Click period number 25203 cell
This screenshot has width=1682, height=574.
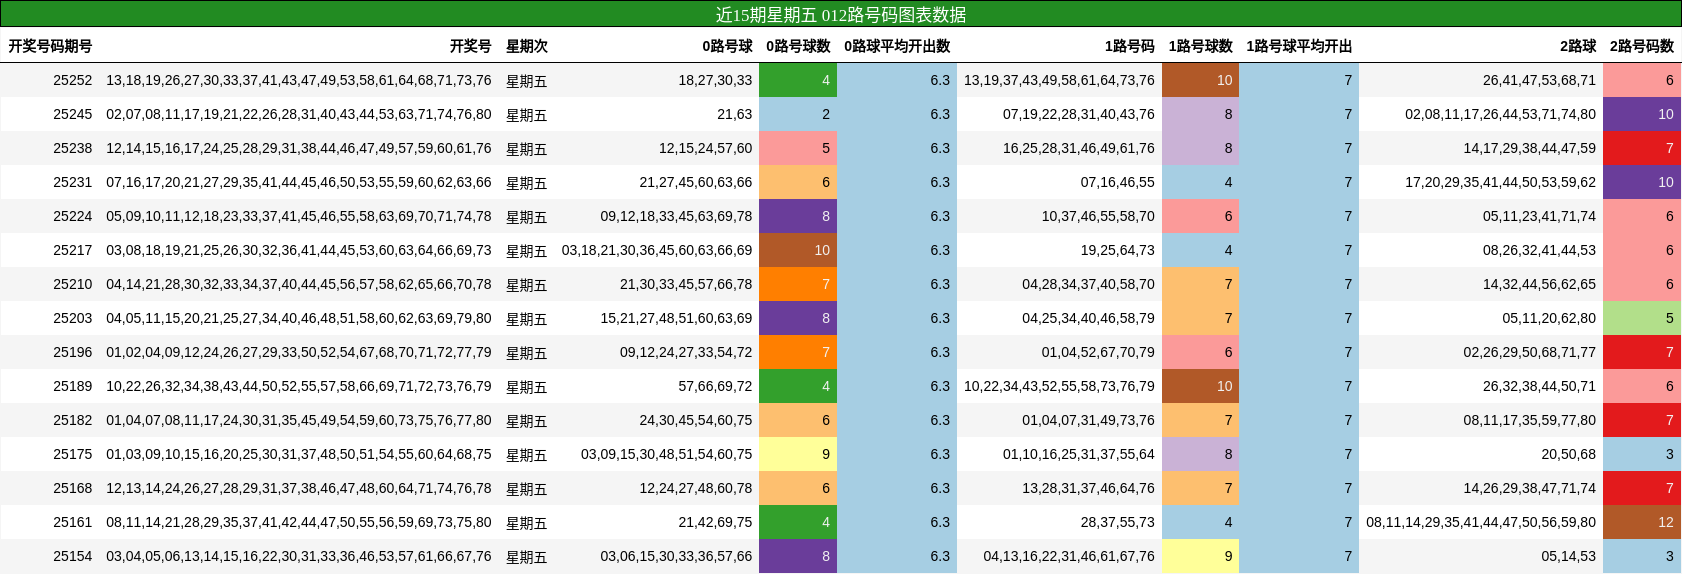[x=72, y=318]
